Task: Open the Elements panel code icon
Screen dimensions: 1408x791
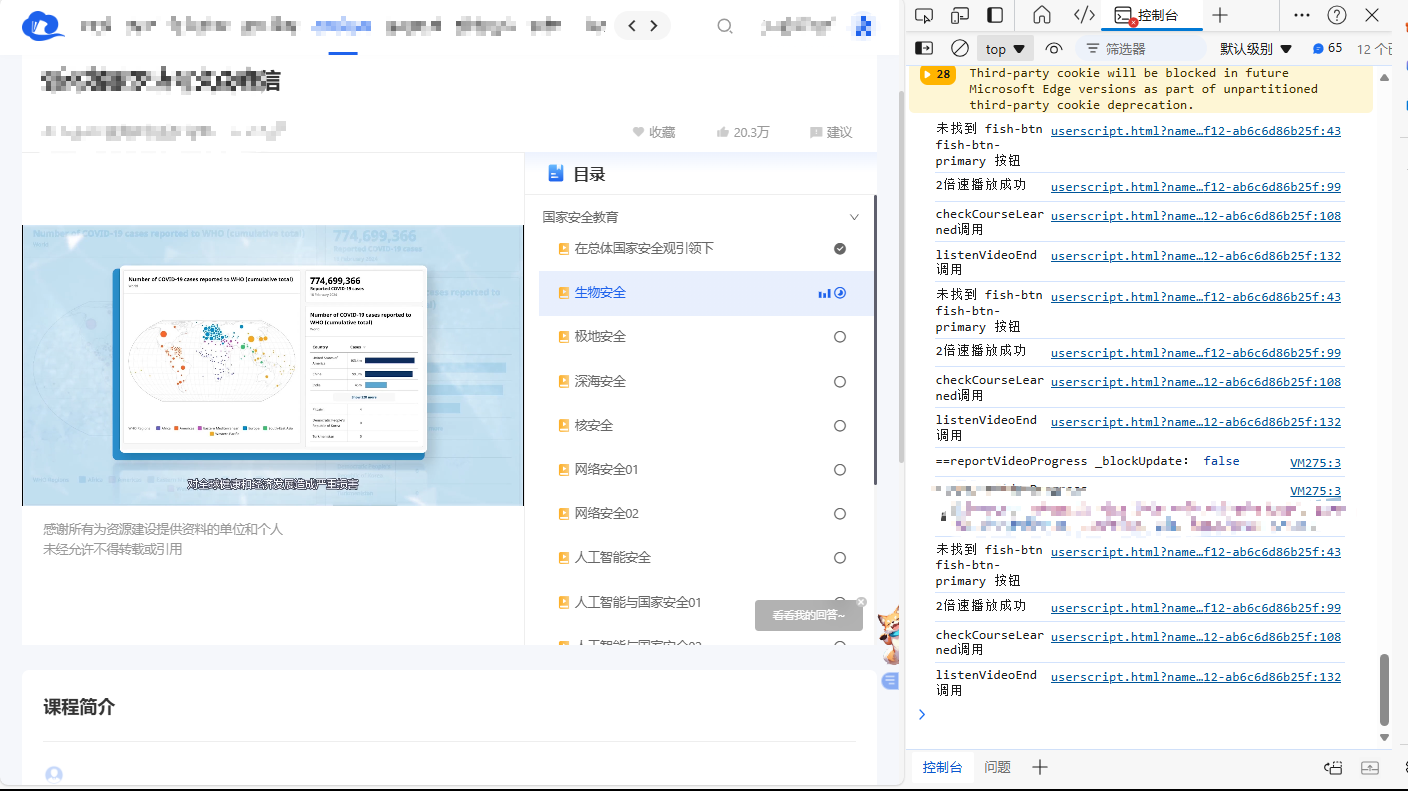Action: click(x=1084, y=15)
